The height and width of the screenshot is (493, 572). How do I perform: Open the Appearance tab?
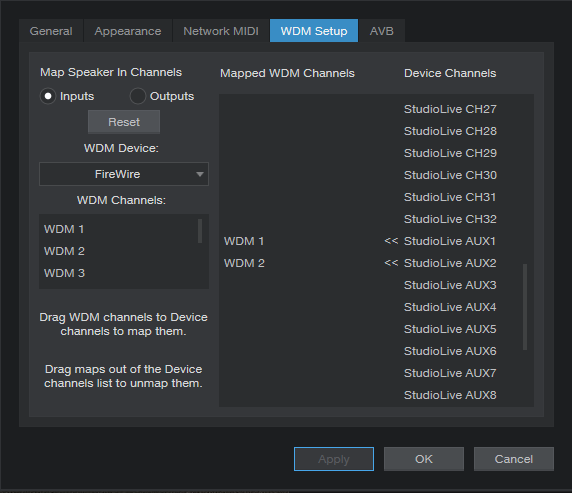[x=128, y=31]
